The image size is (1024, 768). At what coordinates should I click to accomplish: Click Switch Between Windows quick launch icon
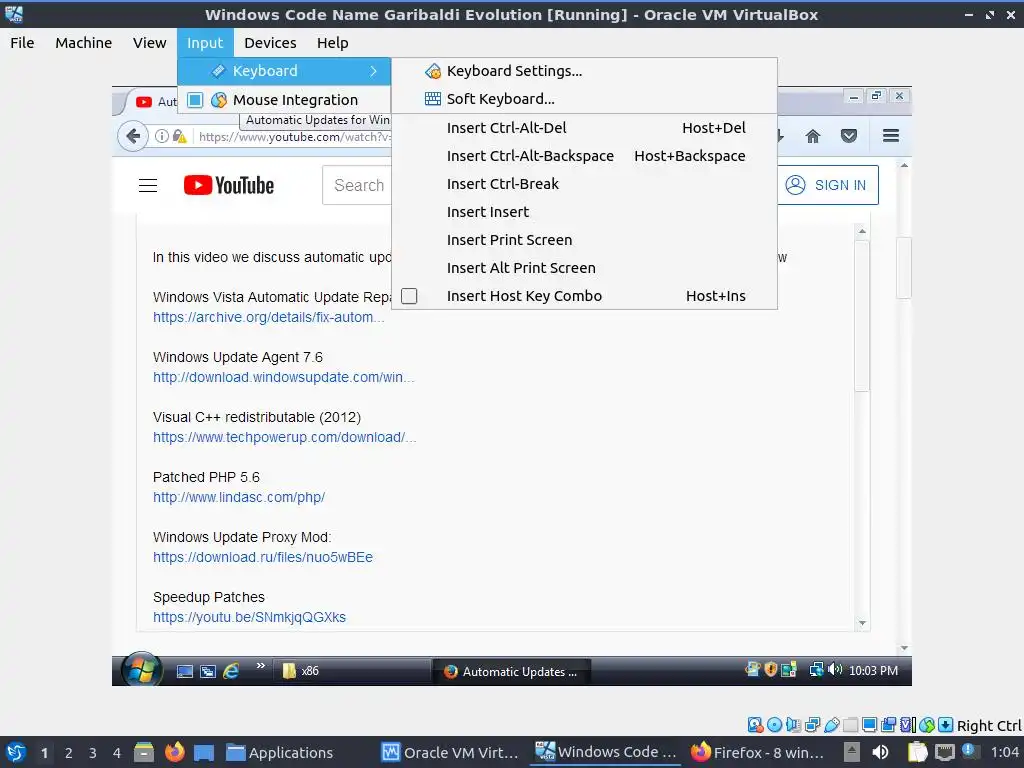coord(208,671)
